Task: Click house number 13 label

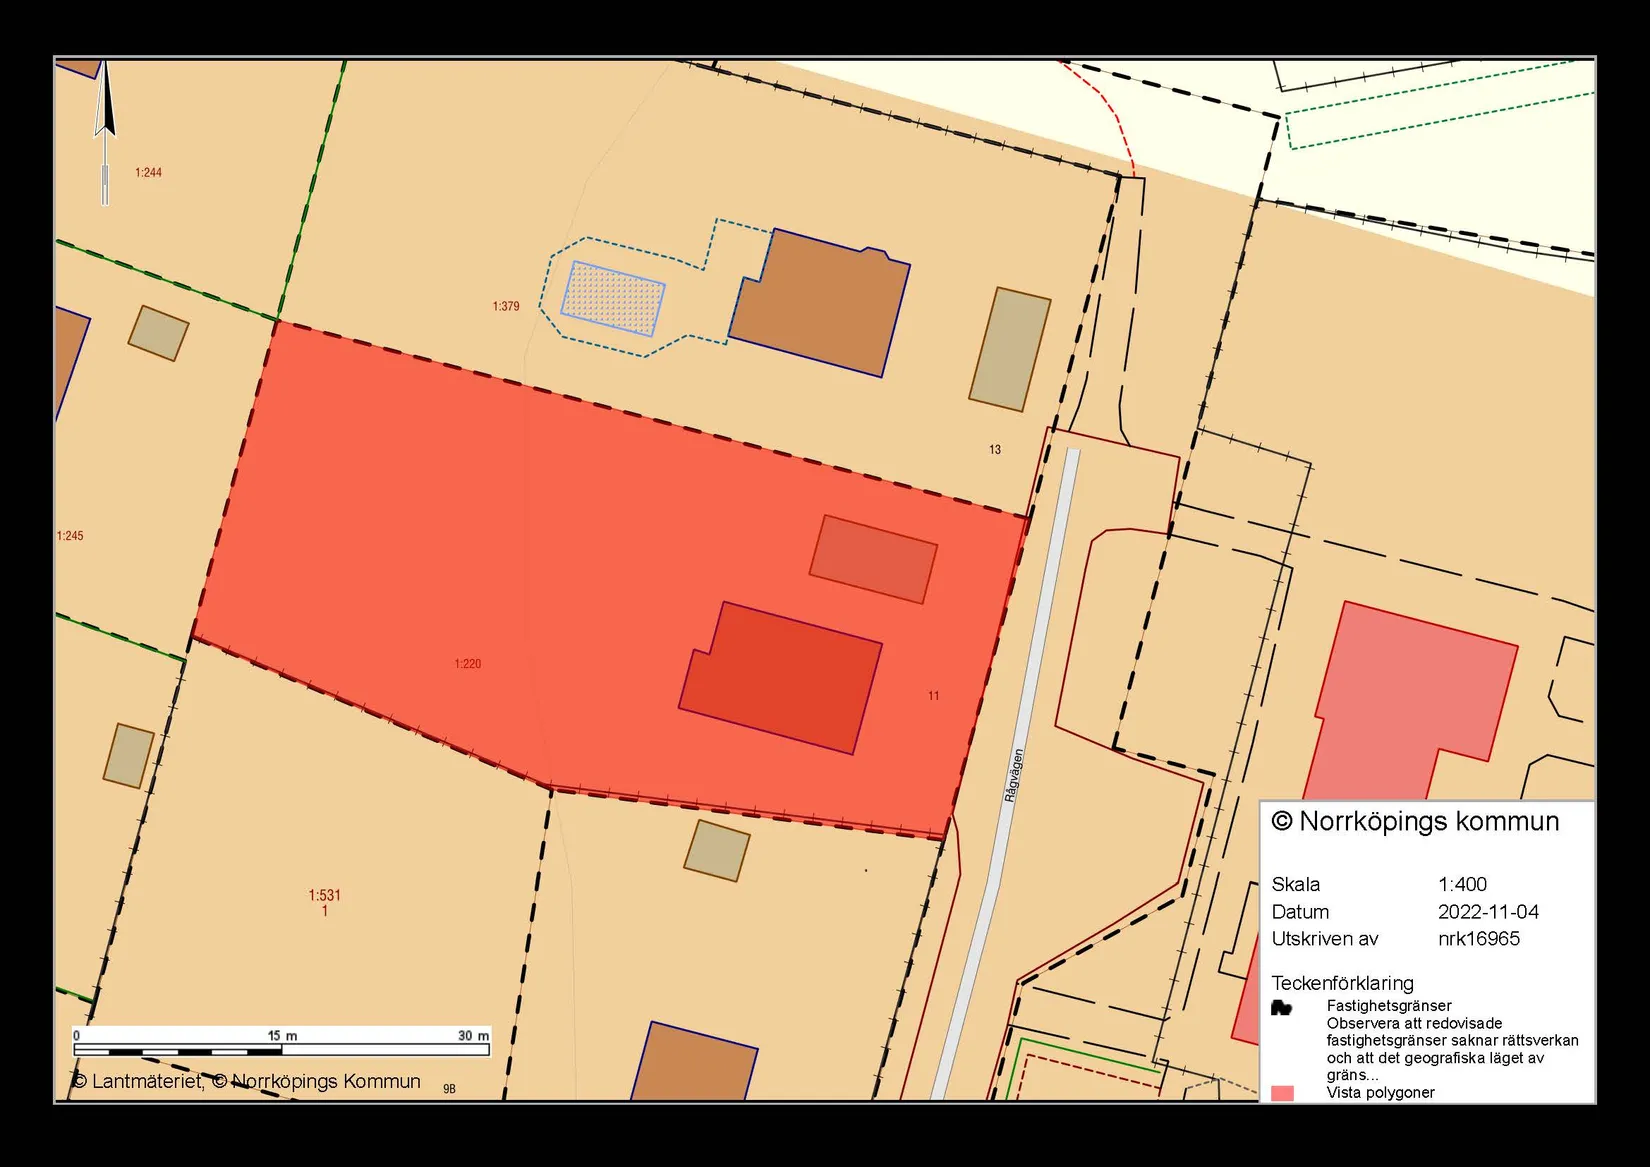Action: [x=995, y=450]
